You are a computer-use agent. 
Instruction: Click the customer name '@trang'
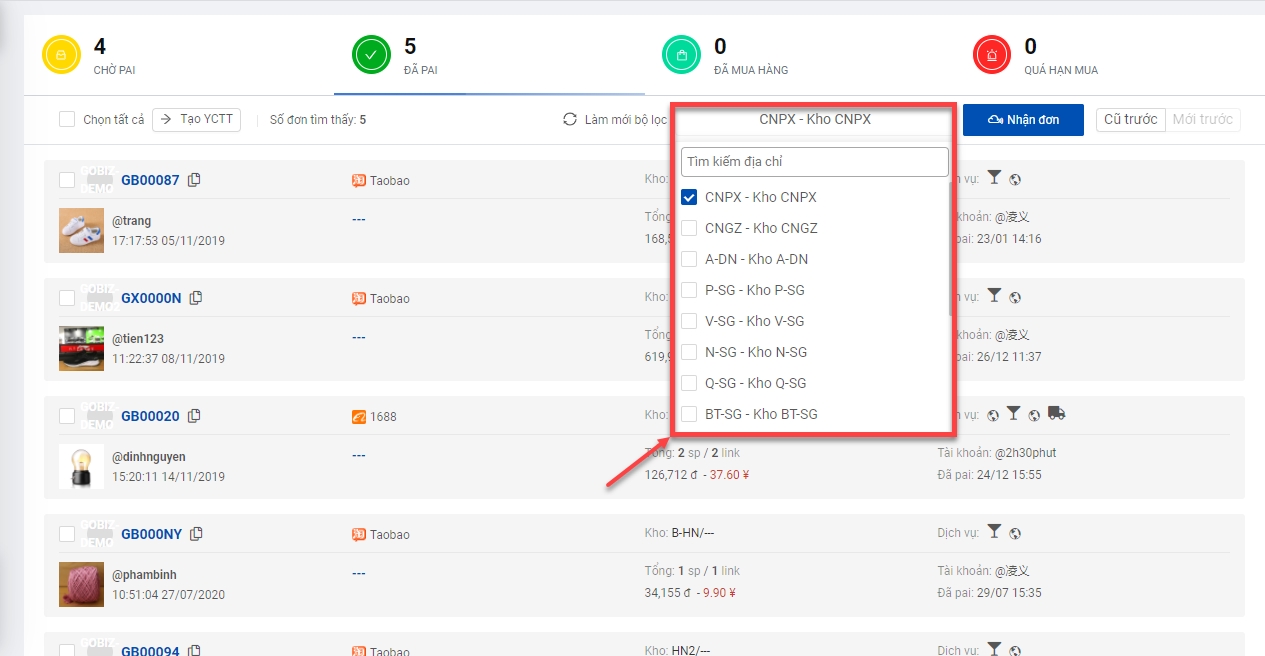click(132, 221)
